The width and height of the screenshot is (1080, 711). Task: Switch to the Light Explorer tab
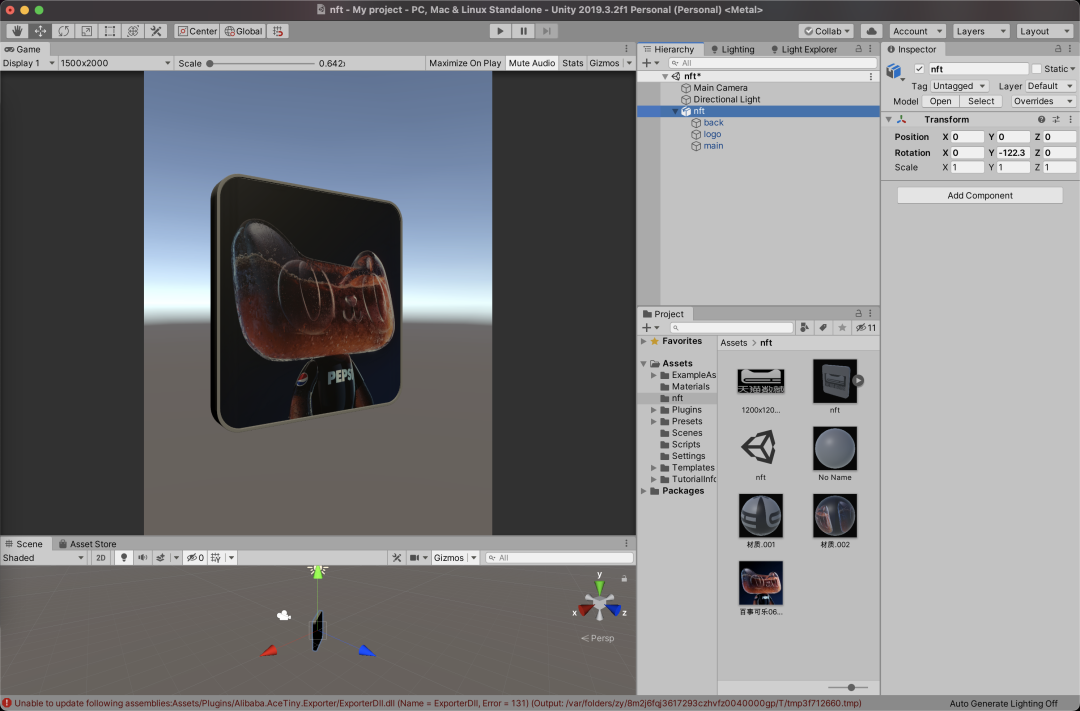tap(803, 49)
